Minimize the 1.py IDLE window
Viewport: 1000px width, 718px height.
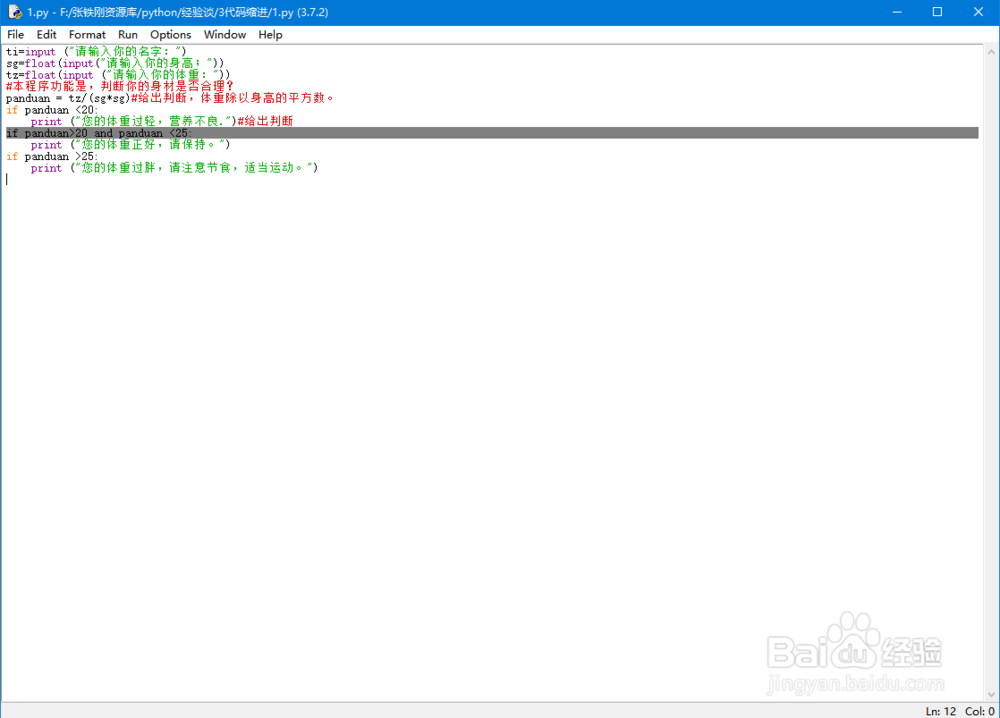coord(897,12)
